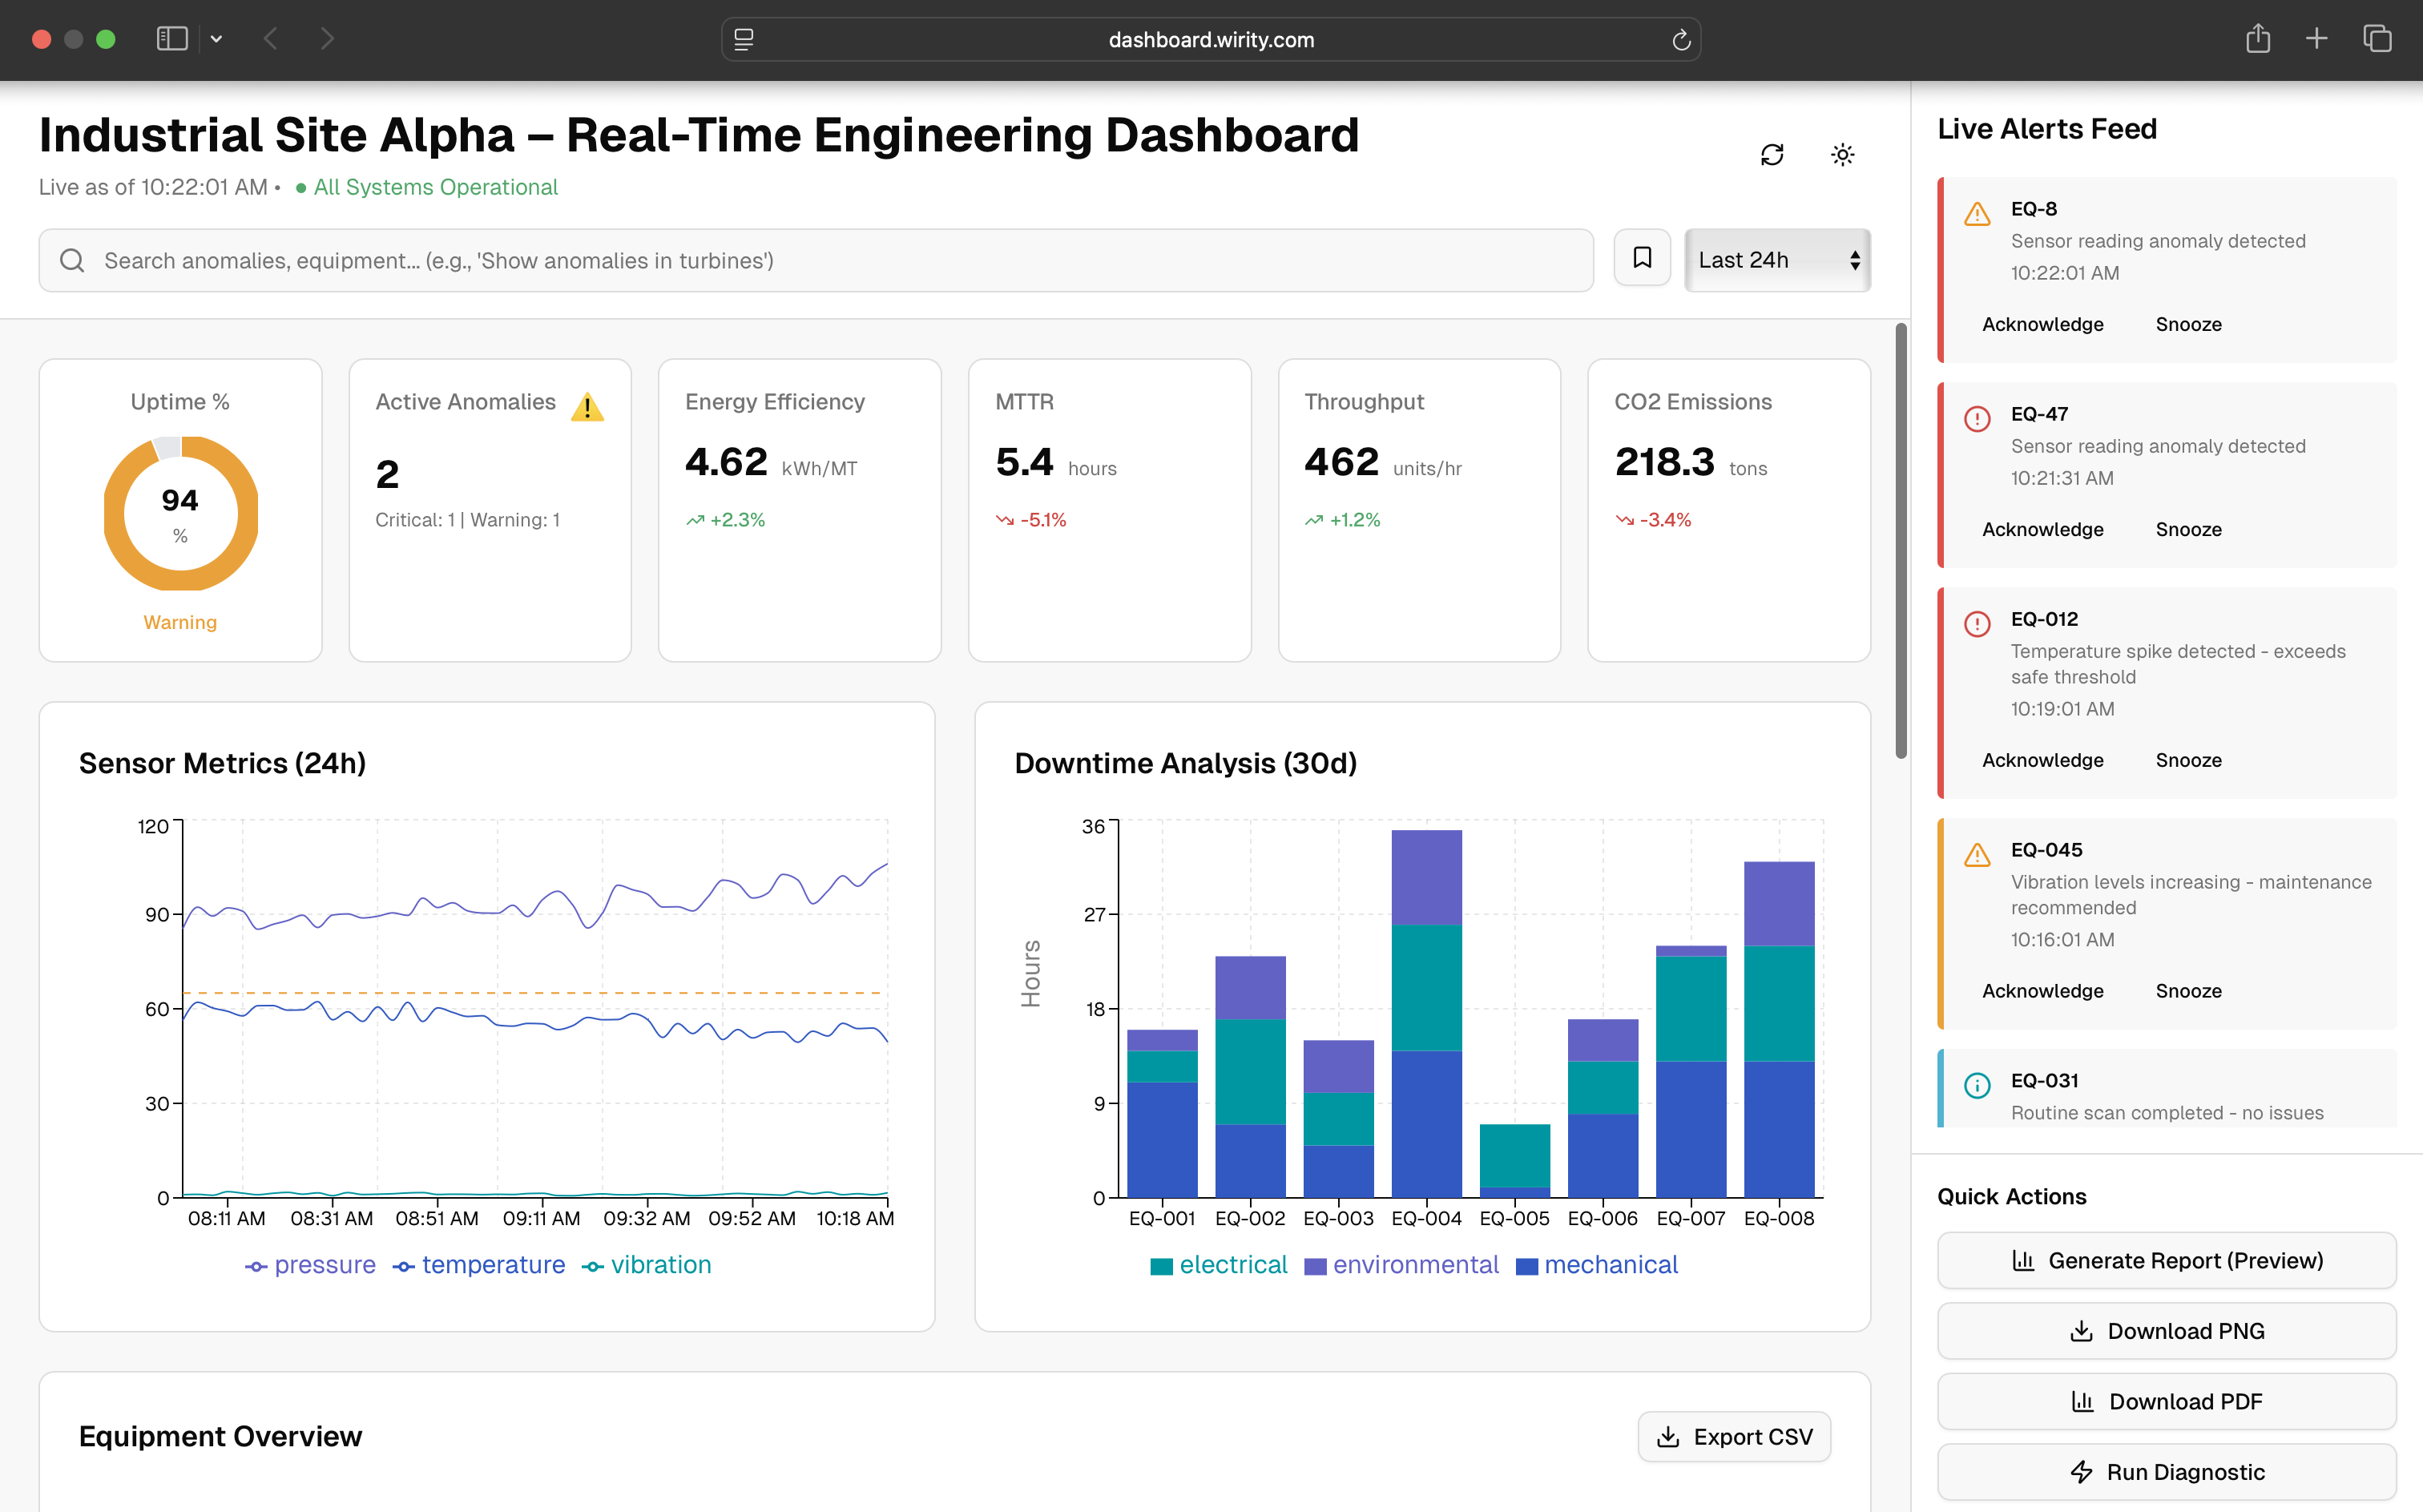This screenshot has height=1512, width=2423.
Task: Click the lightning bolt icon on Run Diagnostic
Action: 2081,1472
